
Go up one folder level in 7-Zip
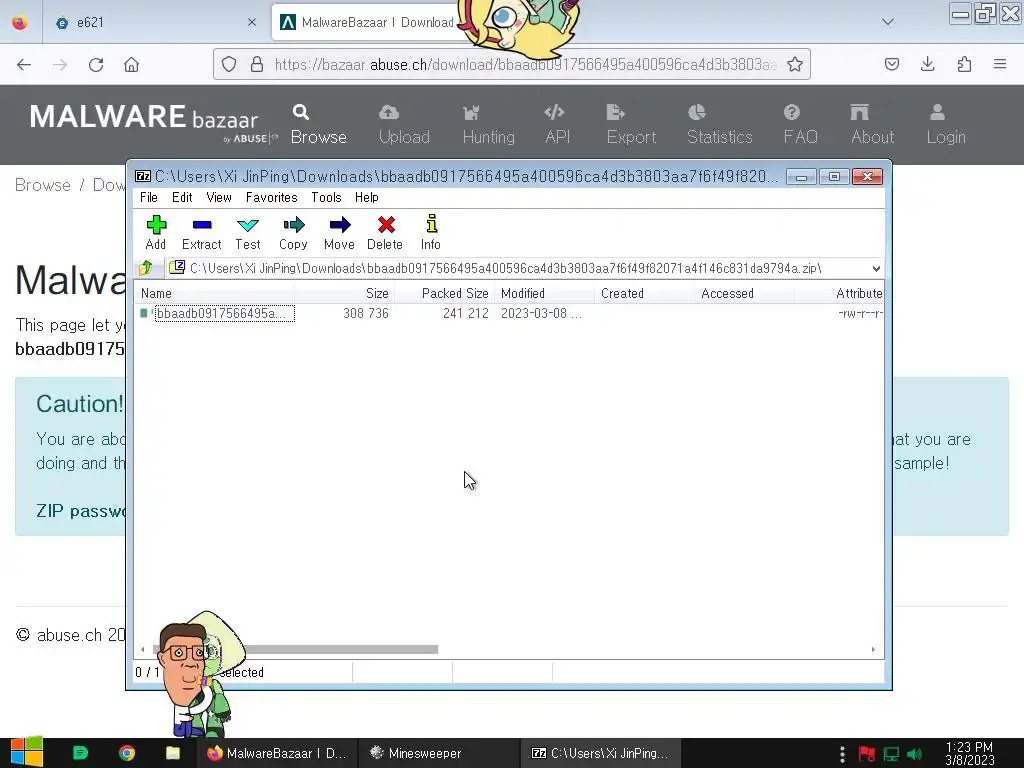[145, 268]
